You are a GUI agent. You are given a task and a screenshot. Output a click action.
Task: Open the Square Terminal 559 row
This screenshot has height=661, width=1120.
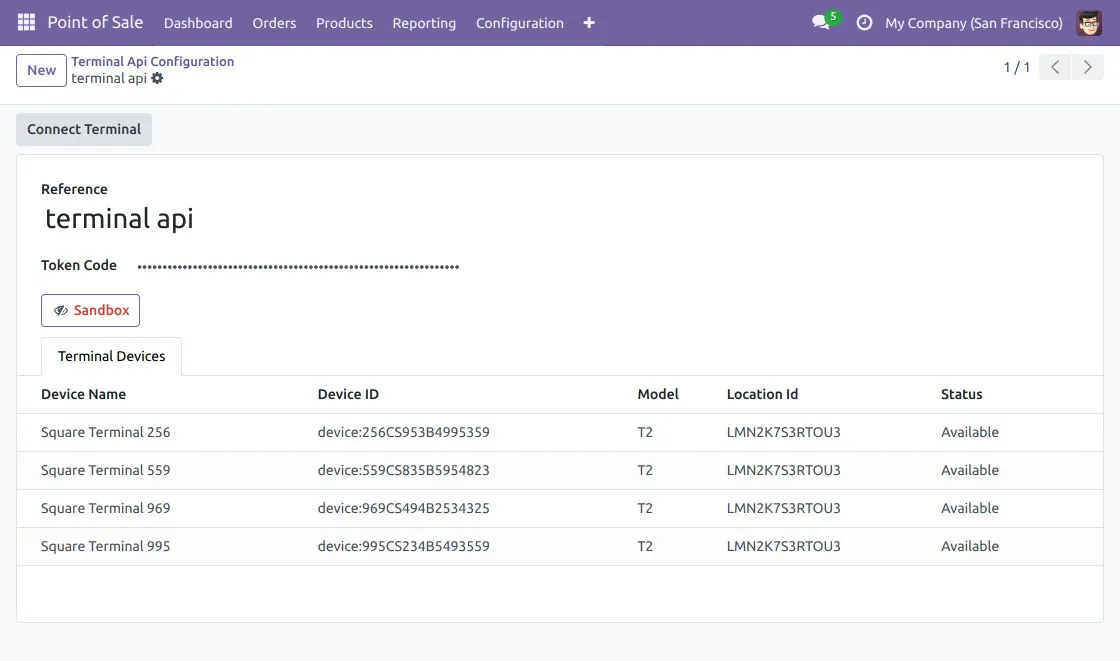[105, 470]
